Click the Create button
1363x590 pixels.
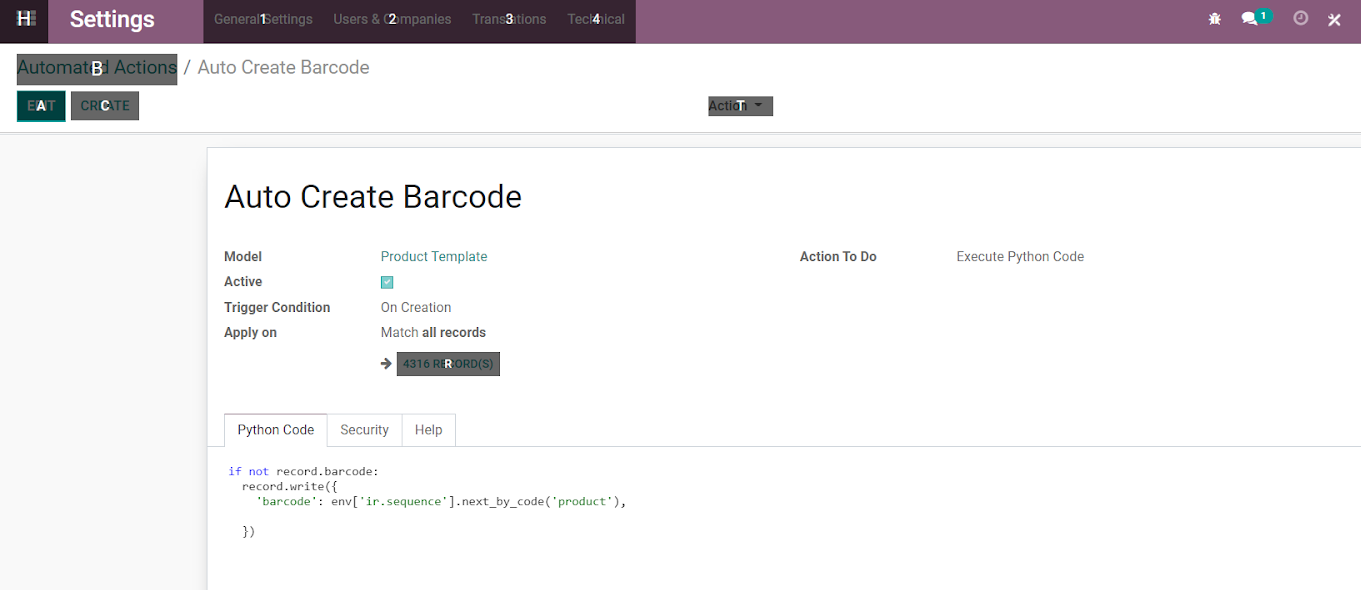tap(105, 106)
